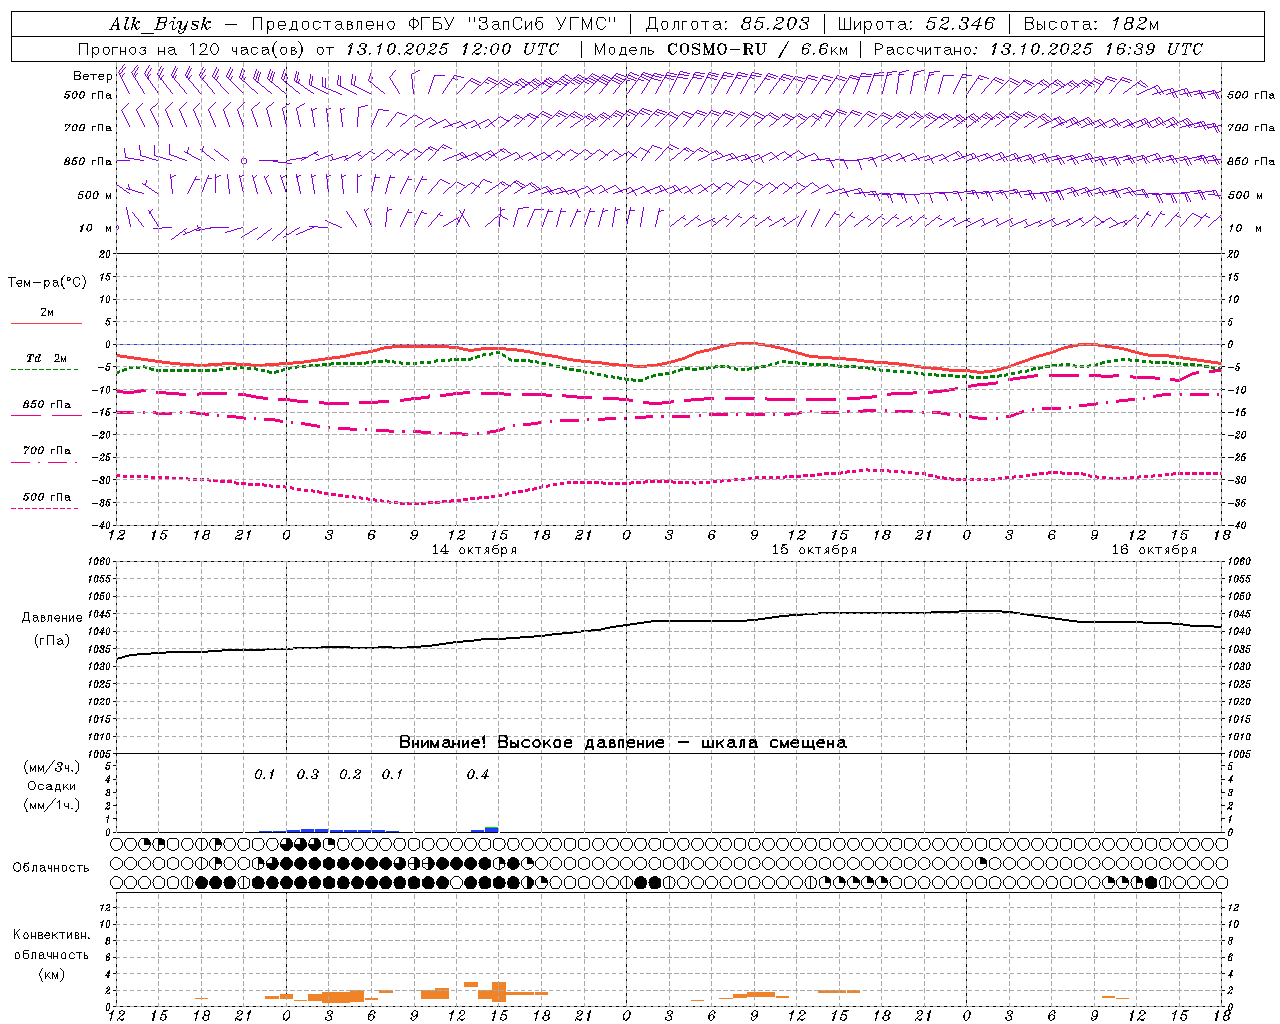
Task: Click the Давление pressure panel label
Action: [52, 618]
